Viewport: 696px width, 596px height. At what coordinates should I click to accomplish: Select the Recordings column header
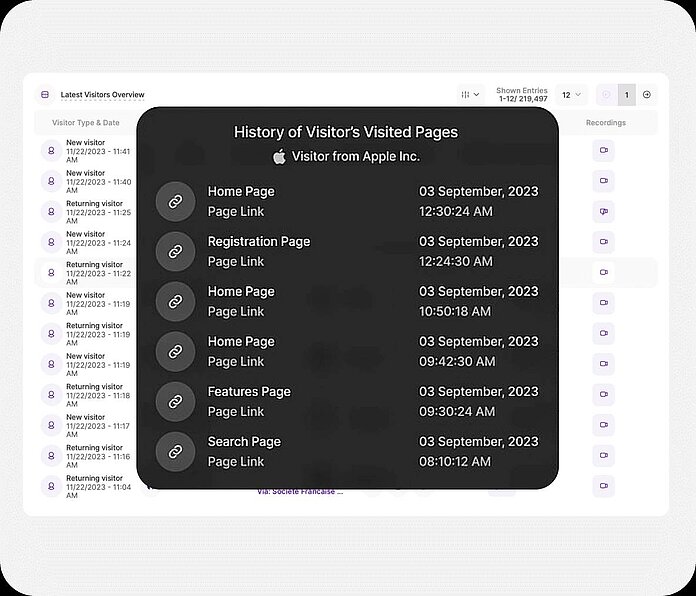pos(605,123)
